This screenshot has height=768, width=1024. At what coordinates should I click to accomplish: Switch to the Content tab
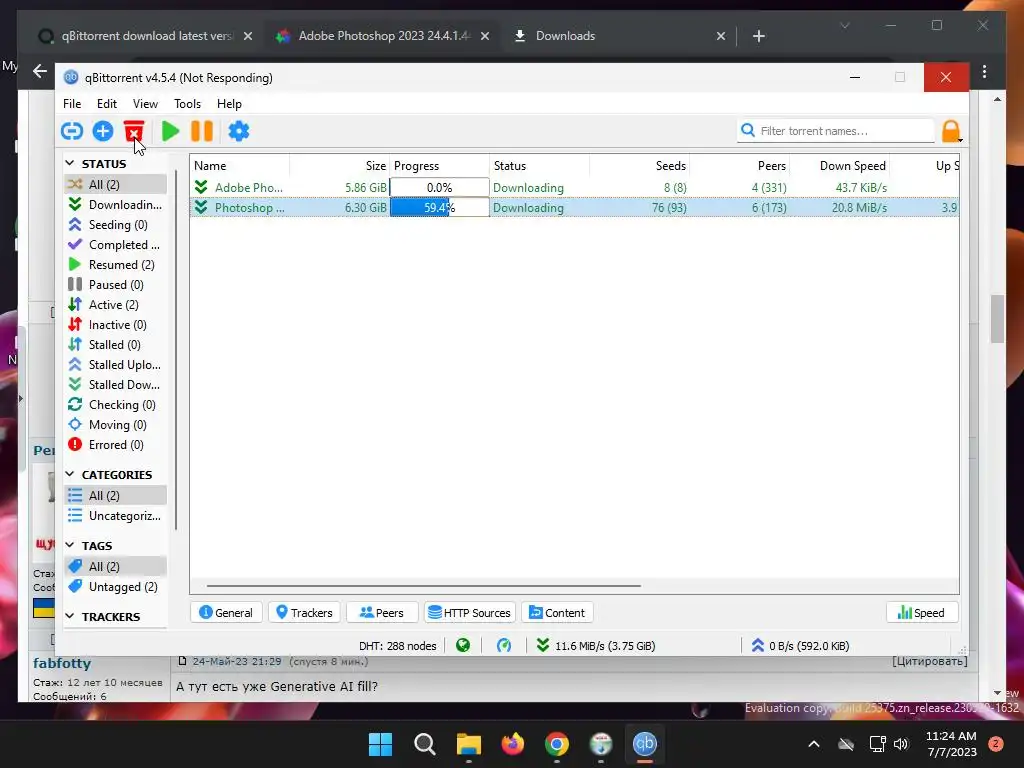click(x=557, y=613)
